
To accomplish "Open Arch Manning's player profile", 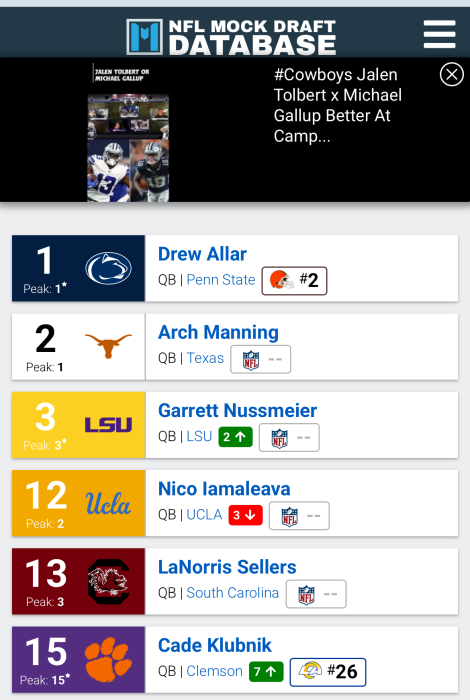I will [x=218, y=332].
